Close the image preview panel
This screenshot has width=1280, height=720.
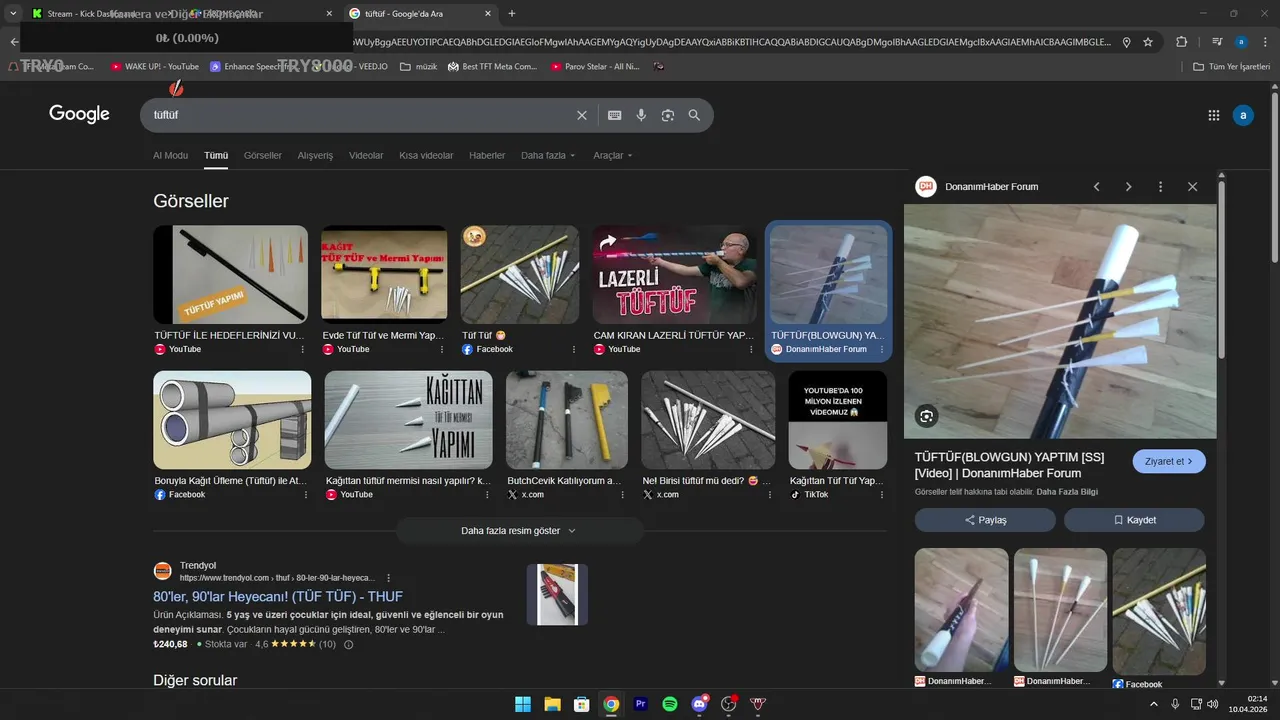pyautogui.click(x=1193, y=187)
